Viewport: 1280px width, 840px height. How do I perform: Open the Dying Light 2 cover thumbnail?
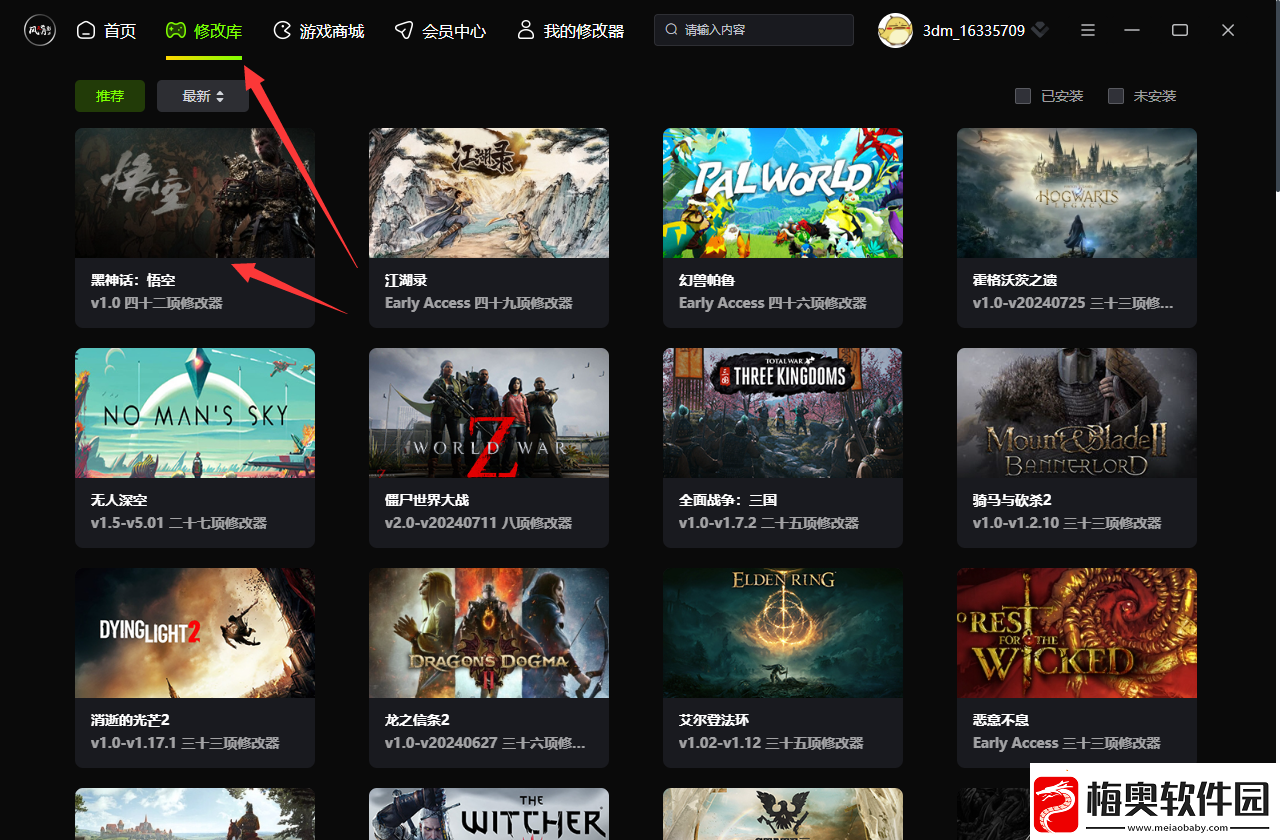(195, 633)
